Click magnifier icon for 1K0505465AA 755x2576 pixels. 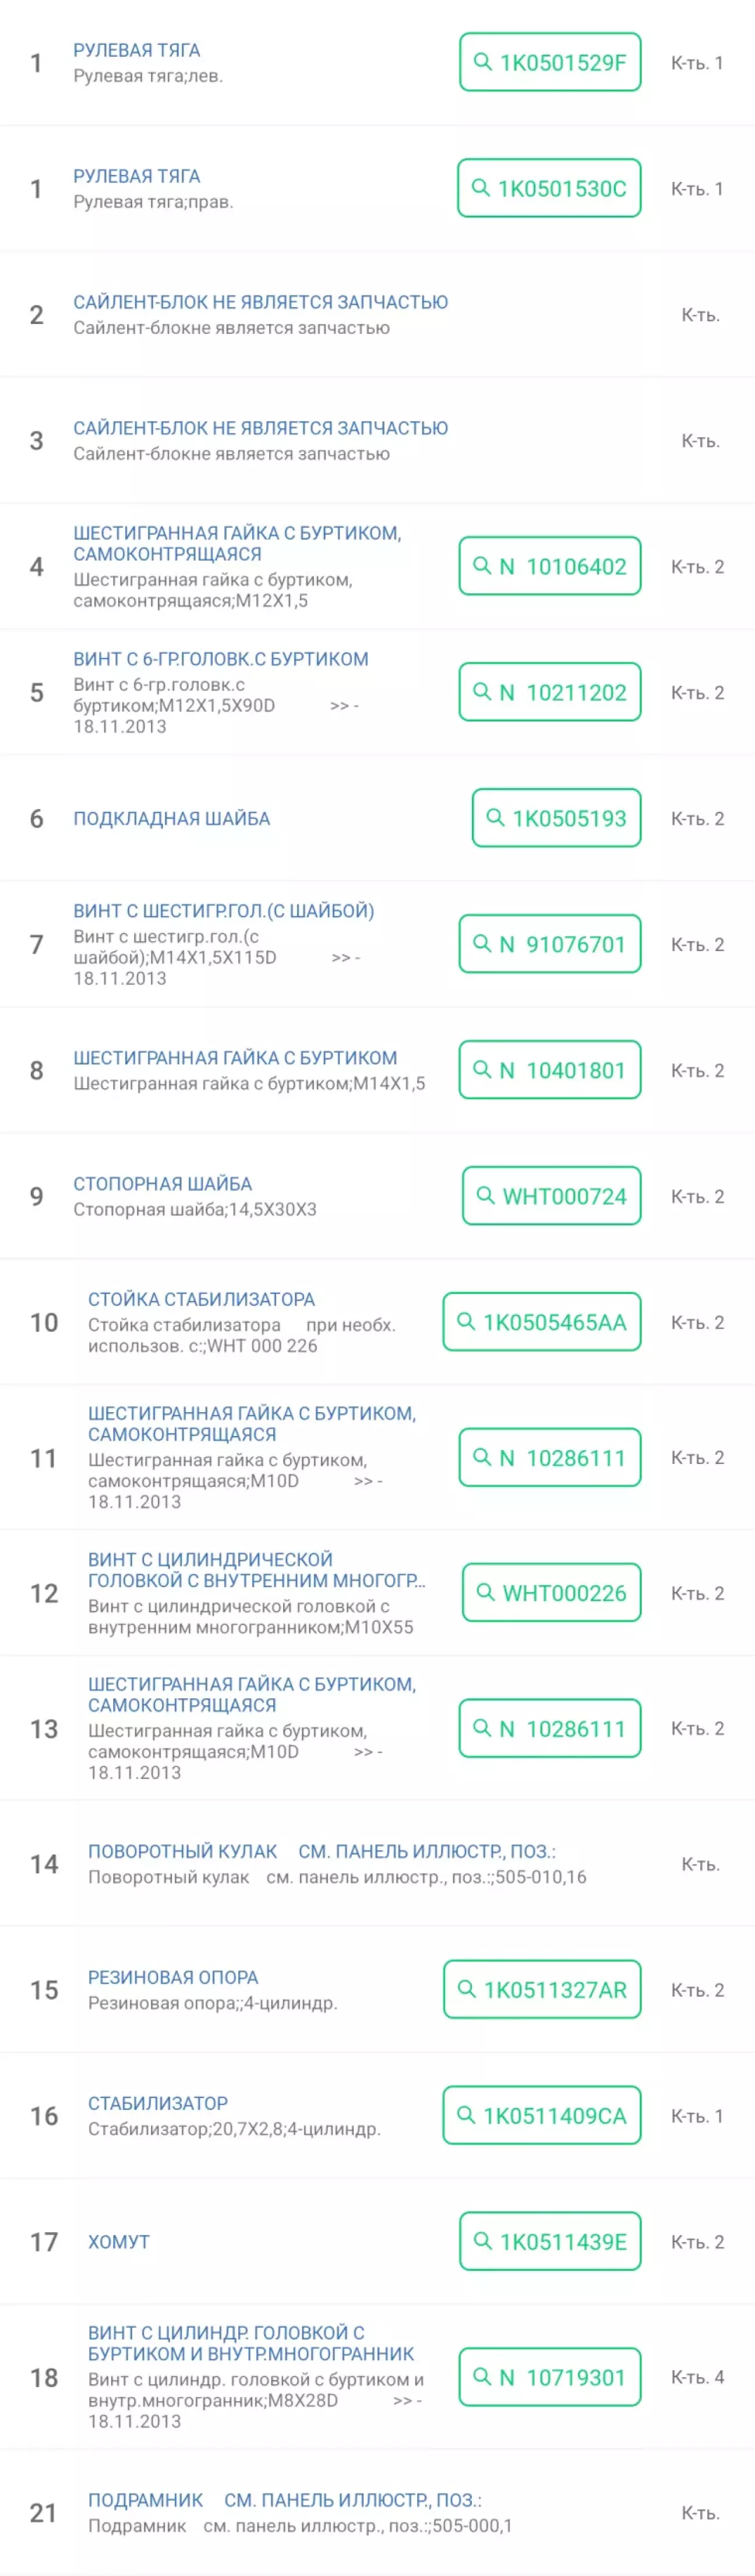point(466,1322)
